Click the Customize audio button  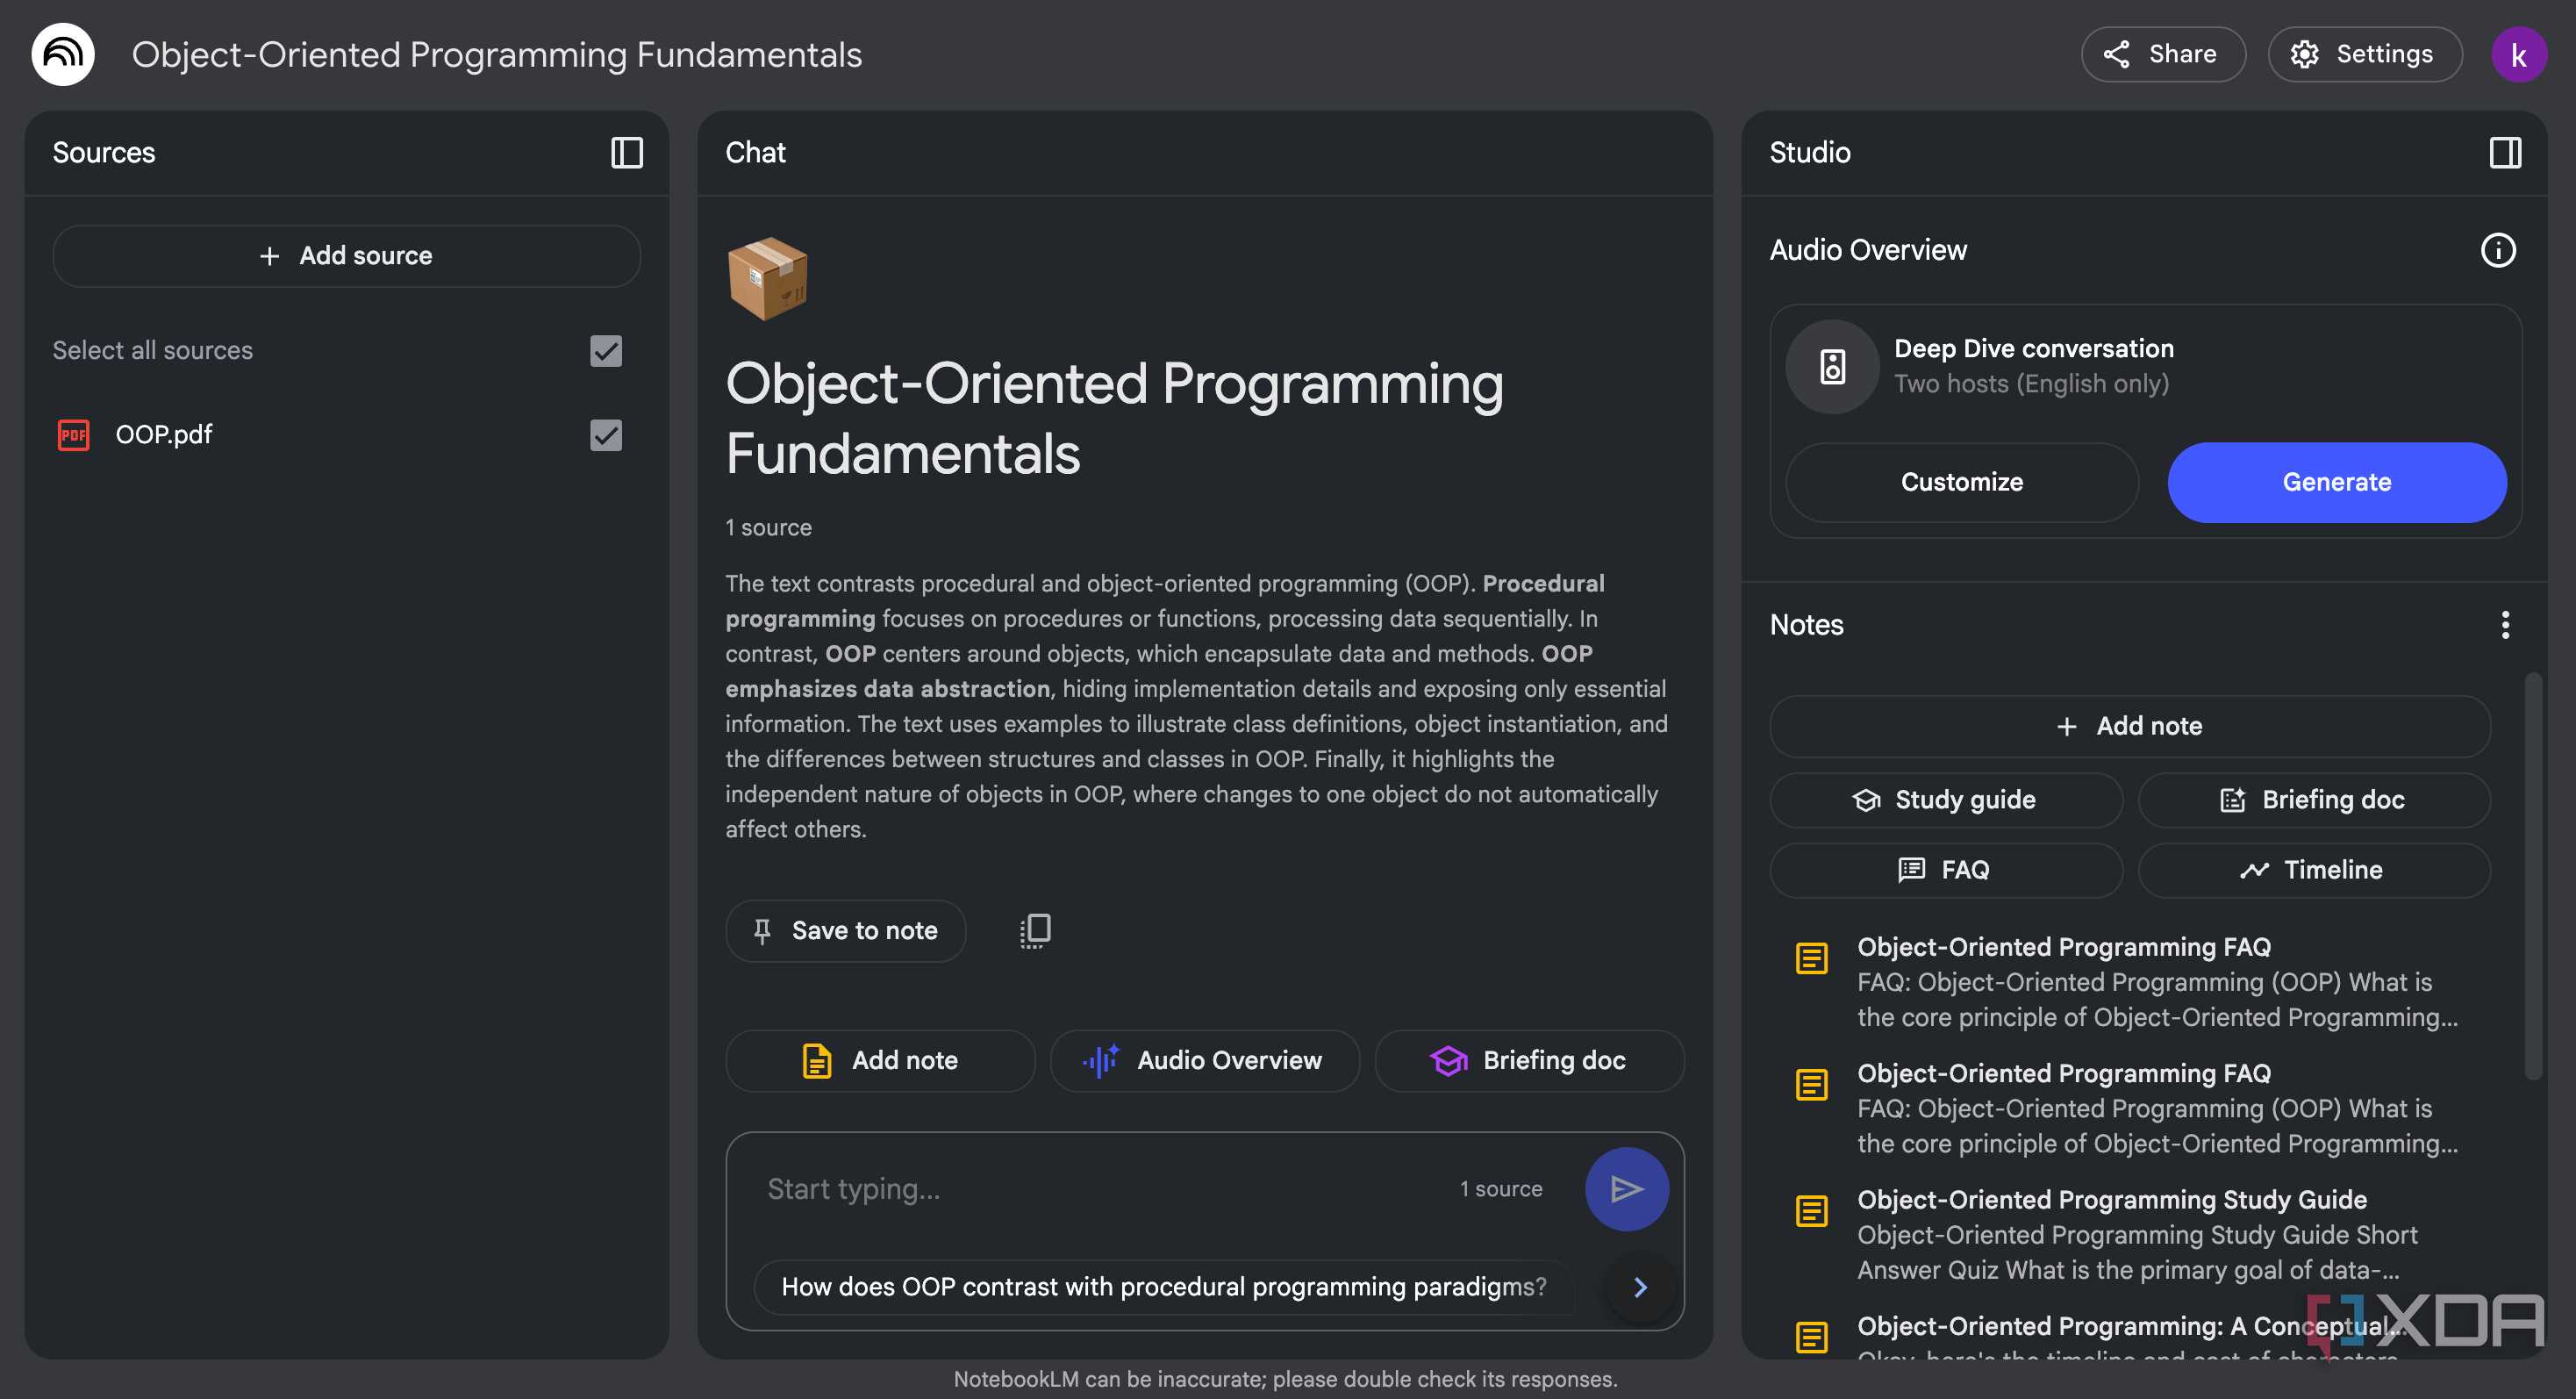click(x=1961, y=482)
